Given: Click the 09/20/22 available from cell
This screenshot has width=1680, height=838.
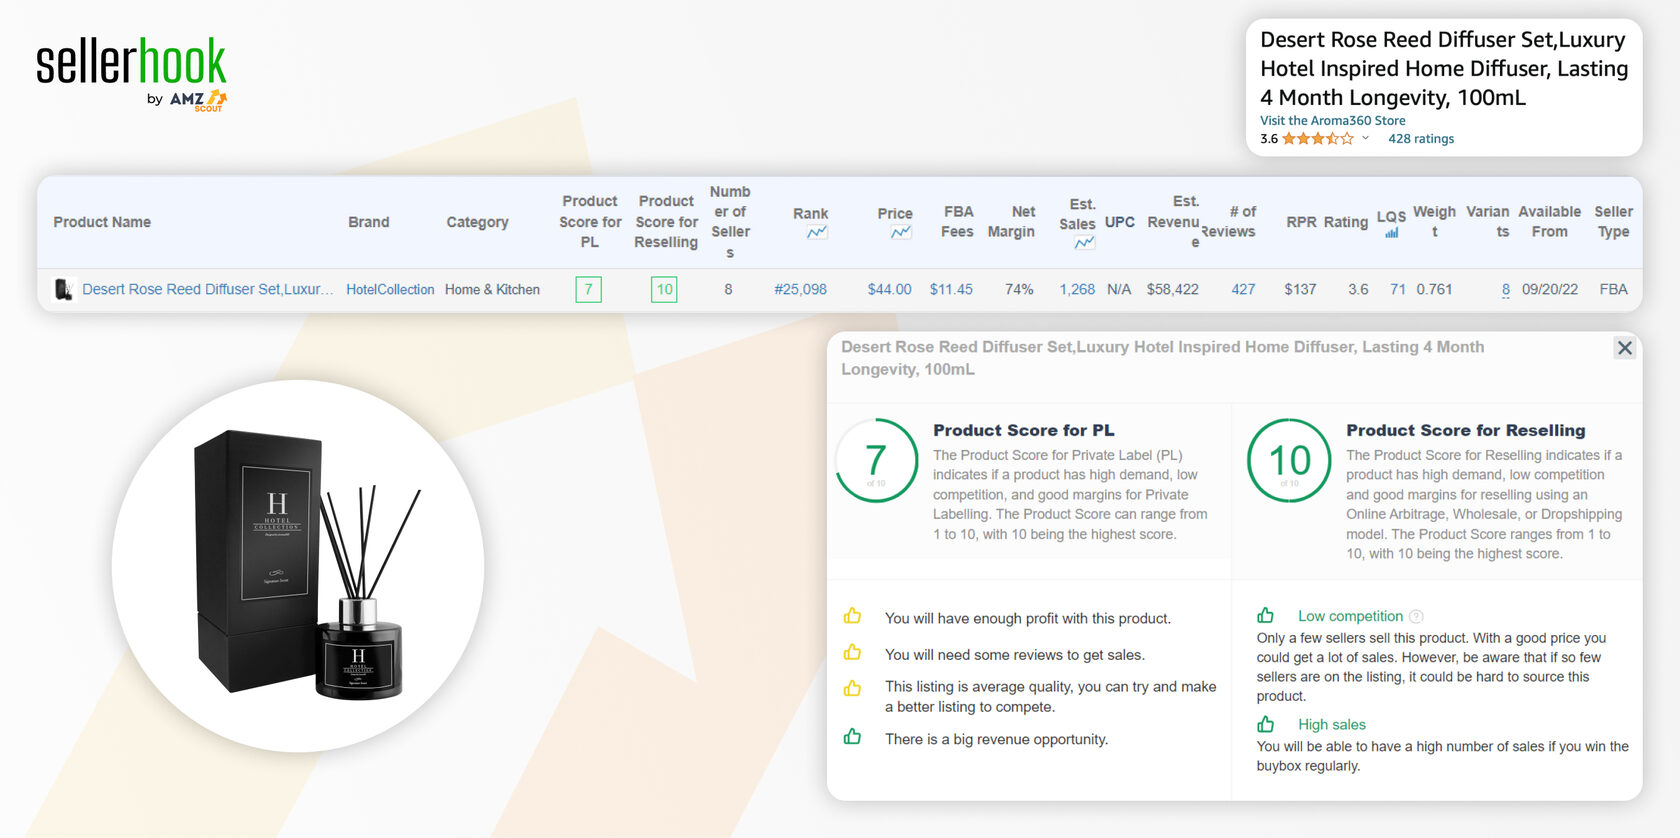Looking at the screenshot, I should click(1550, 289).
